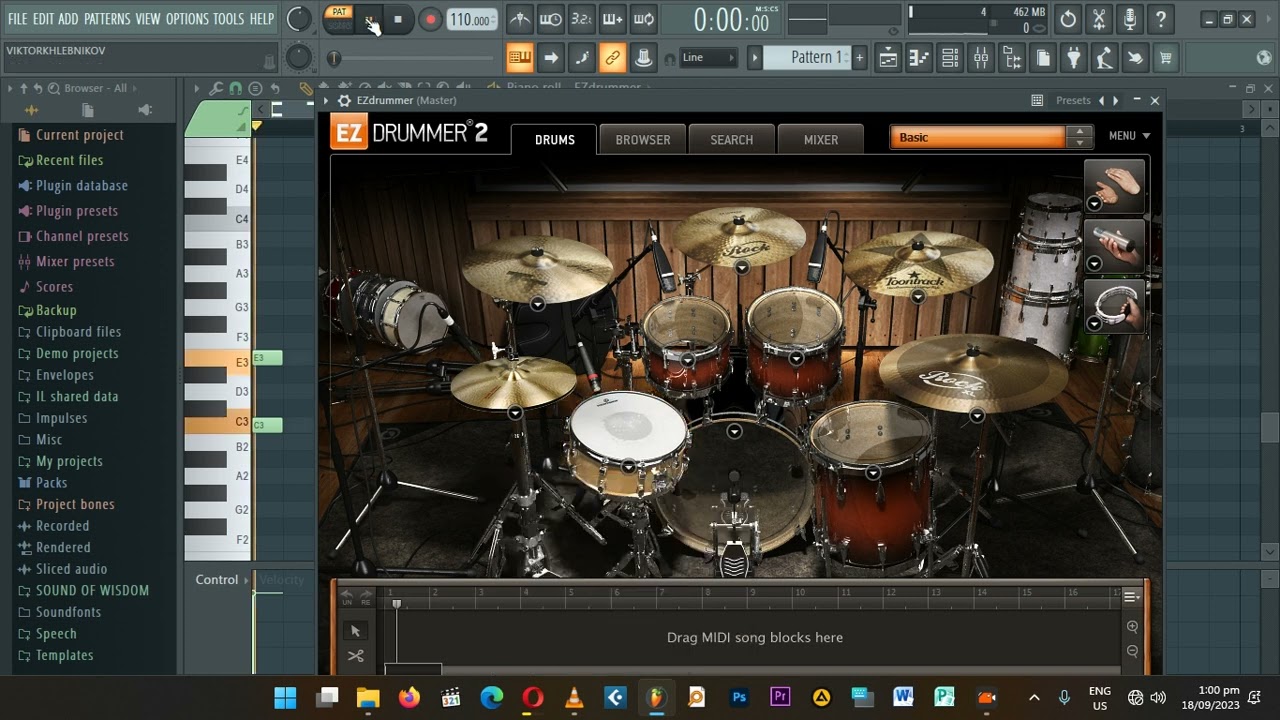Switch to EZdrummer MIXER tab

[x=821, y=140]
